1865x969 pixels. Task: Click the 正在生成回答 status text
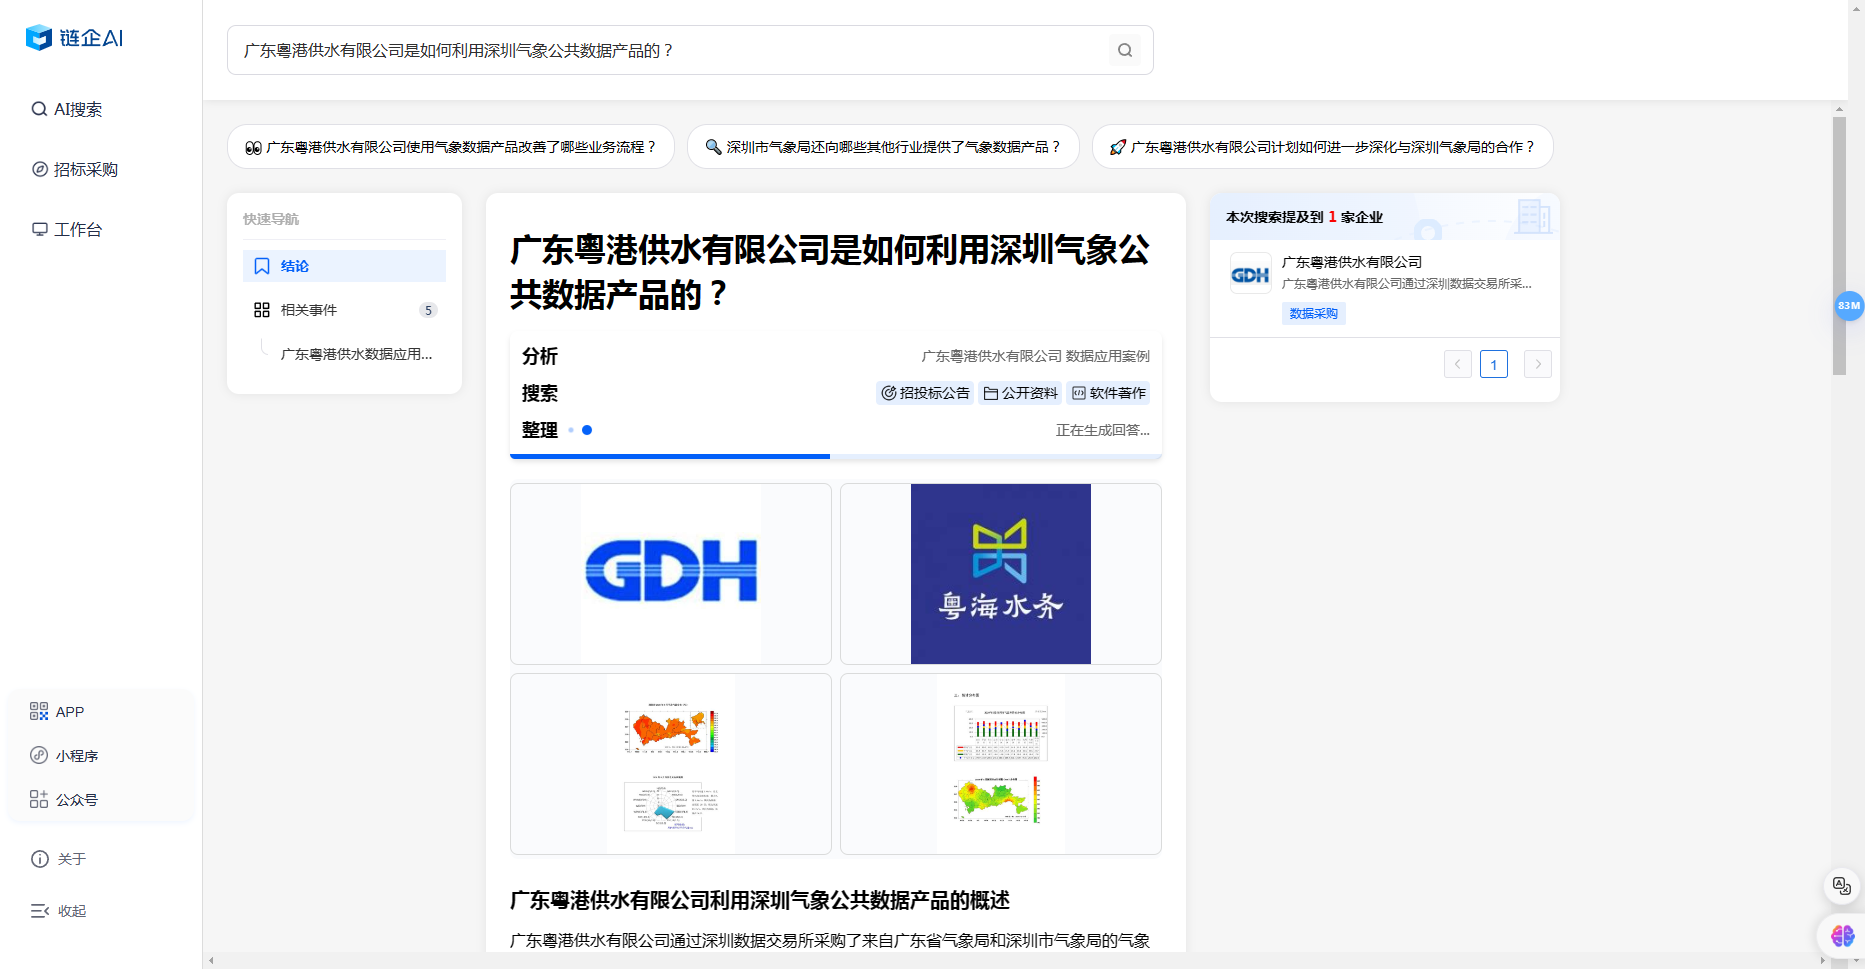[x=1102, y=430]
